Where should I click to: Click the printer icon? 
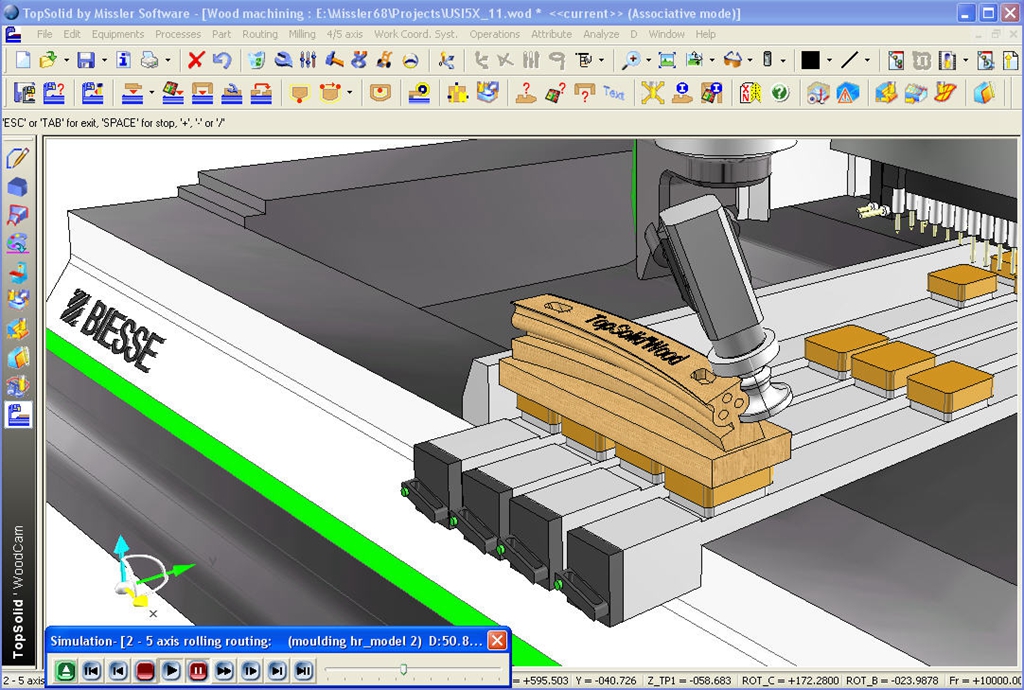[x=150, y=61]
